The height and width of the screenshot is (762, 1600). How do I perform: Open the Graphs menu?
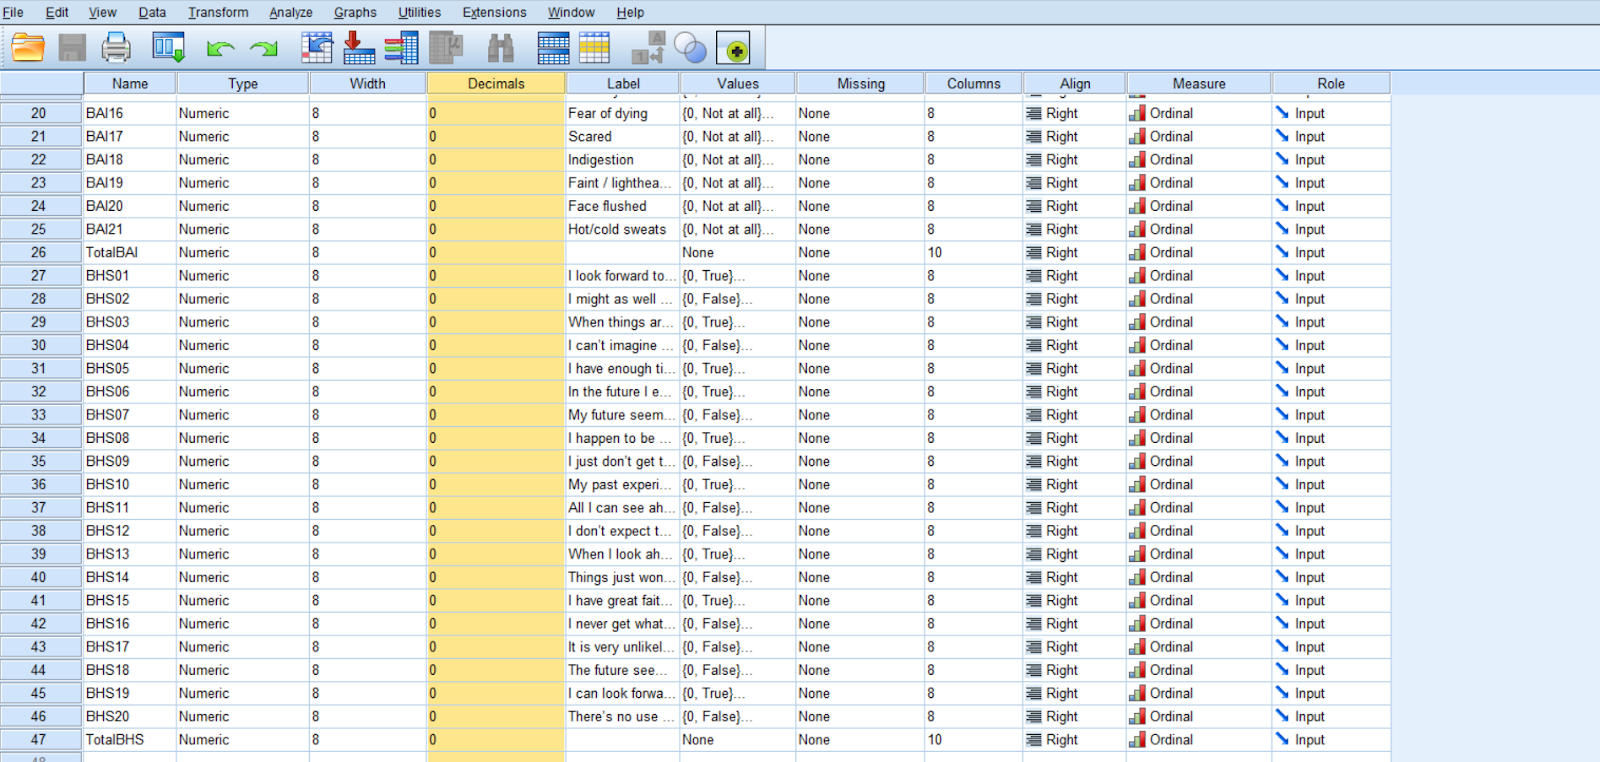click(355, 12)
